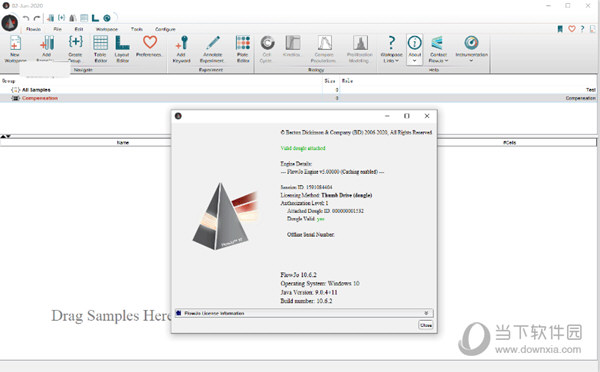Click the small Add Samples quick access icon
The image size is (600, 372).
tap(50, 18)
